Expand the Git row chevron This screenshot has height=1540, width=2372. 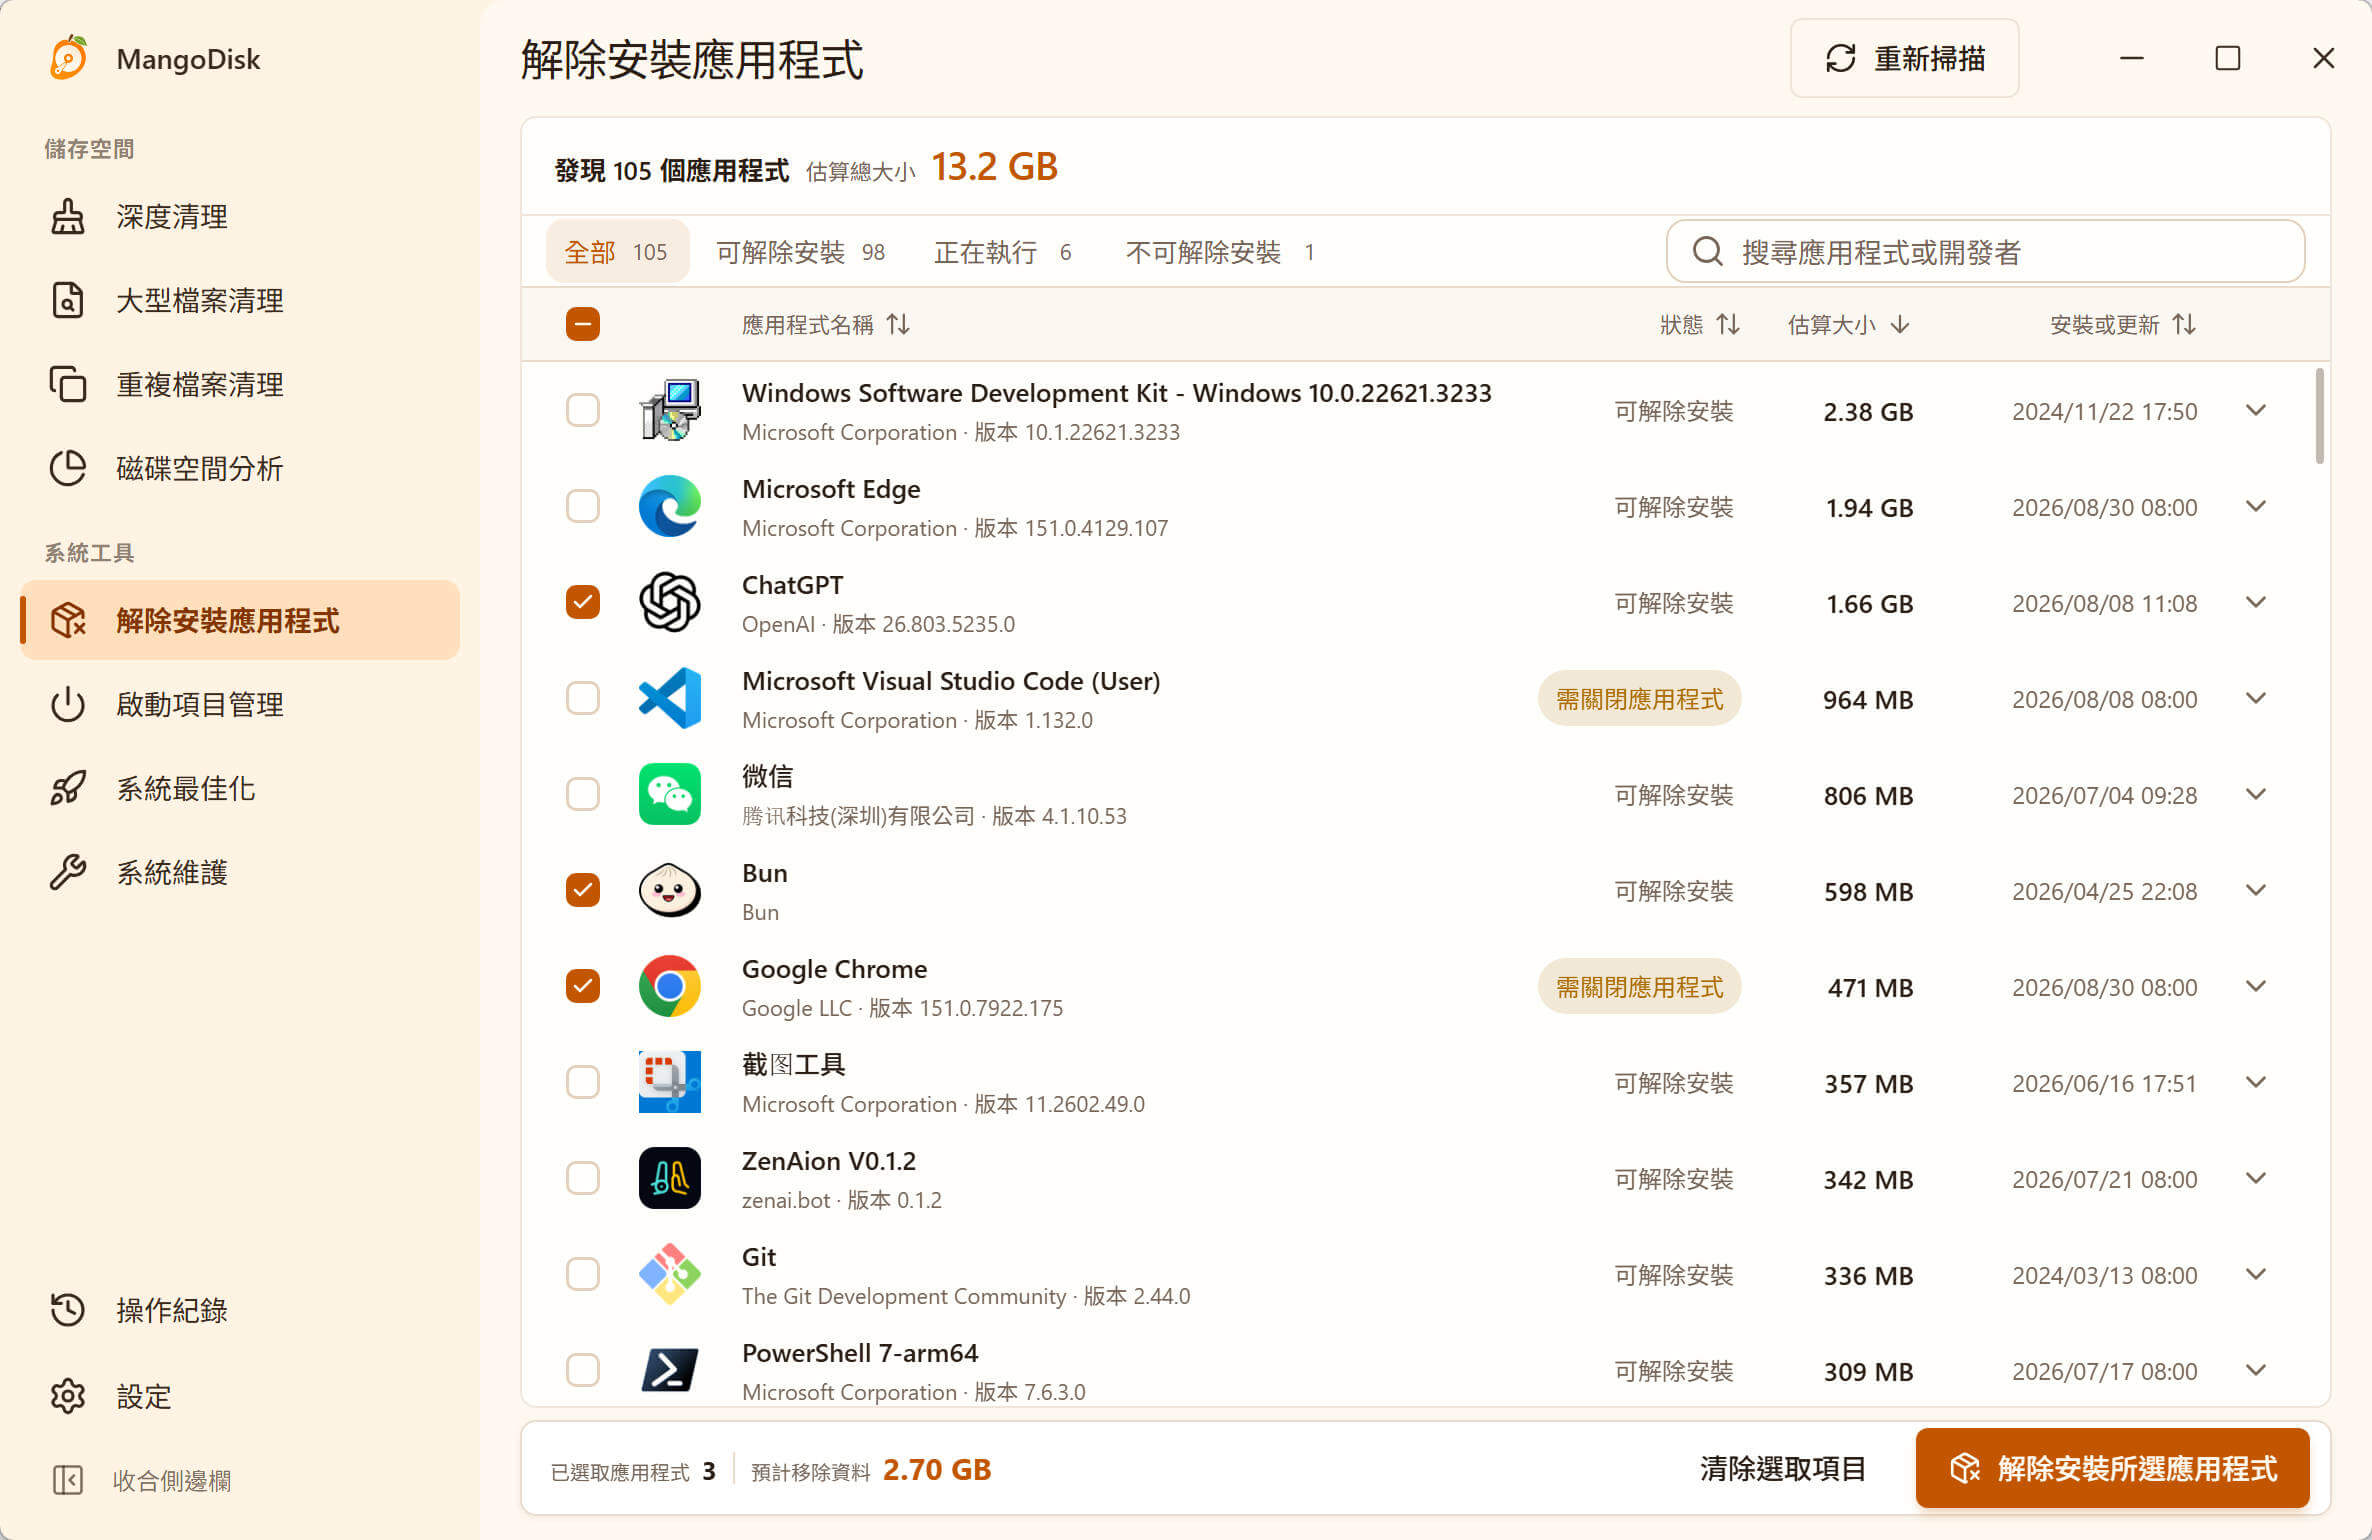point(2256,1274)
